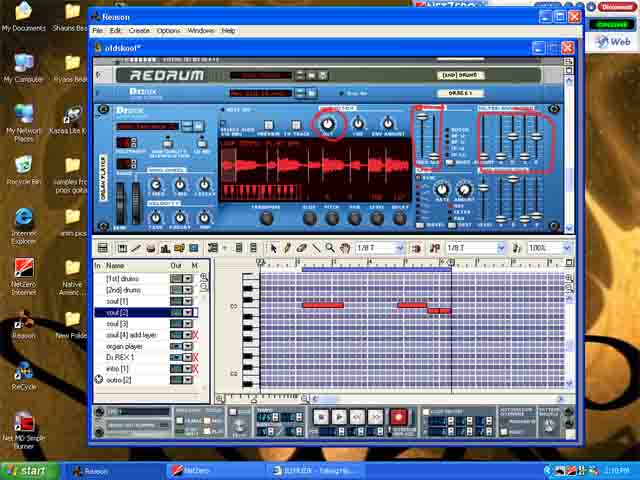Open the Edit menu
Screen dimensions: 640x480
(116, 31)
